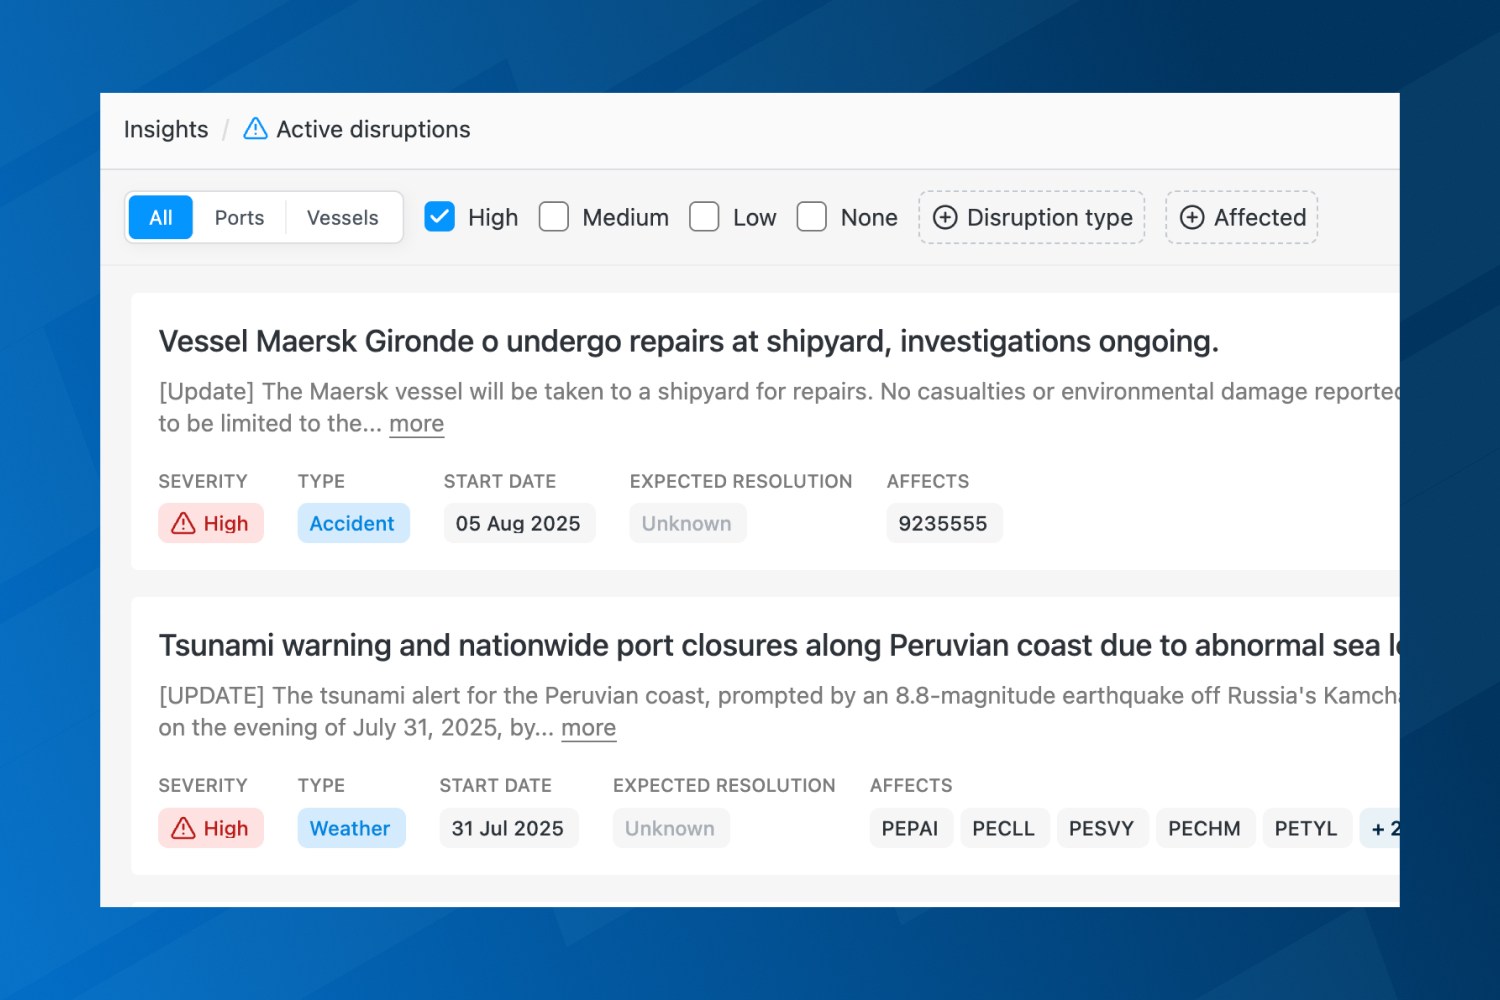Expand 'more' link in Maersk Gironde description
Screen dimensions: 1500x1000
pyautogui.click(x=417, y=424)
